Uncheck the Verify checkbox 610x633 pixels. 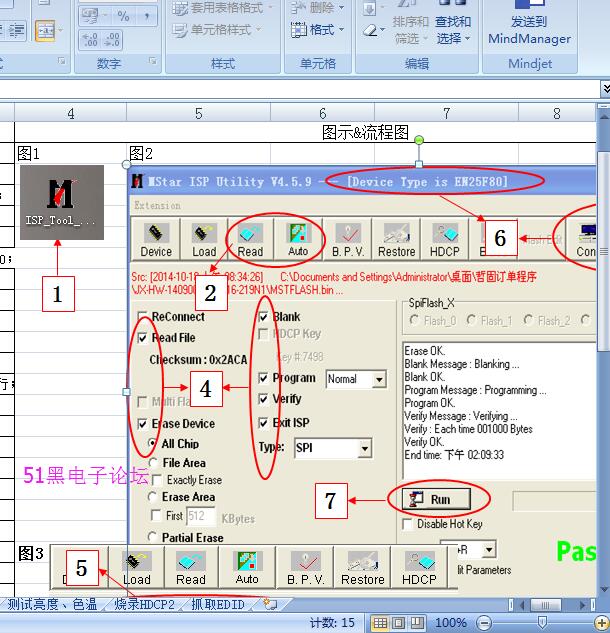pyautogui.click(x=263, y=399)
